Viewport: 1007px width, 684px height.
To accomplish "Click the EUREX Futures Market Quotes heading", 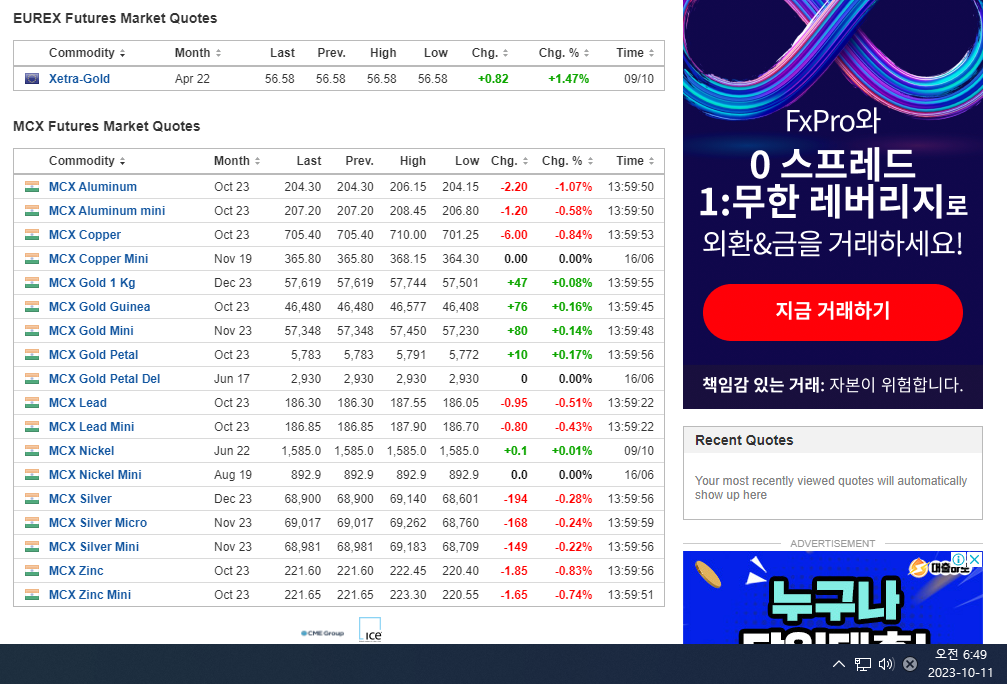I will coord(115,18).
